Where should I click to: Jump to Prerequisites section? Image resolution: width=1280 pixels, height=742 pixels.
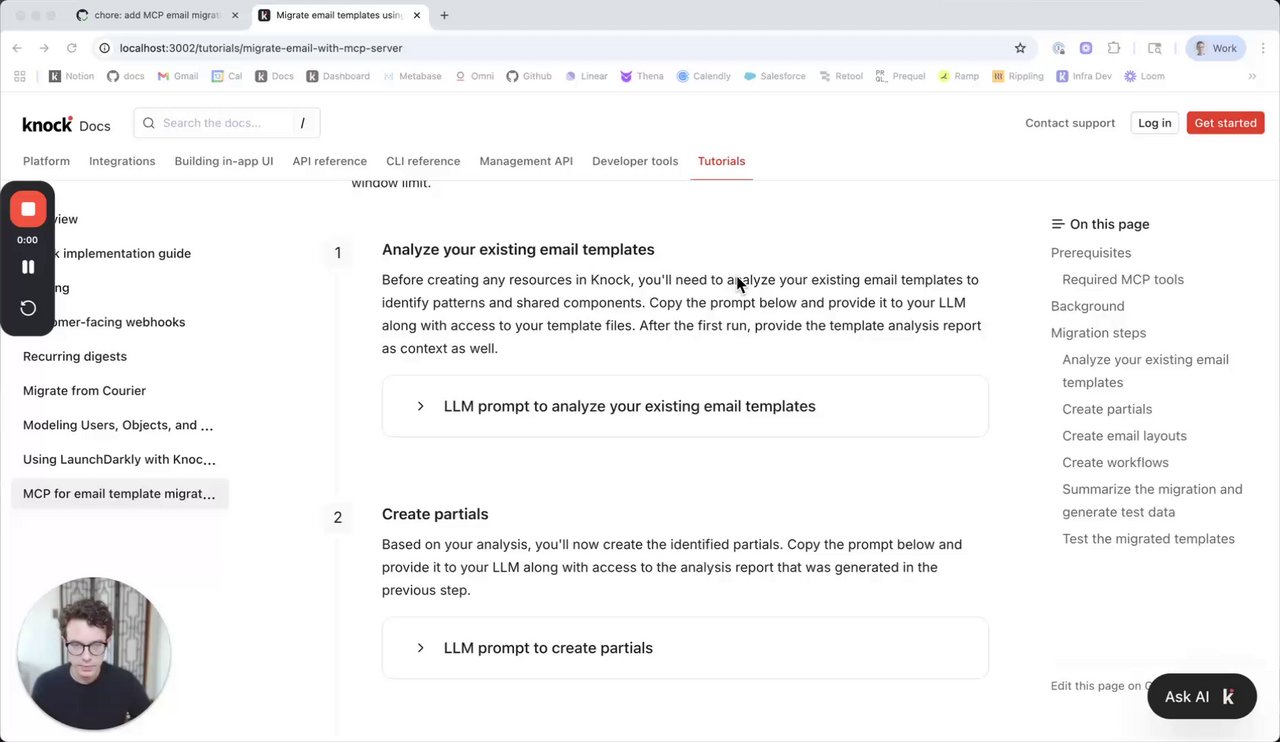pos(1091,253)
